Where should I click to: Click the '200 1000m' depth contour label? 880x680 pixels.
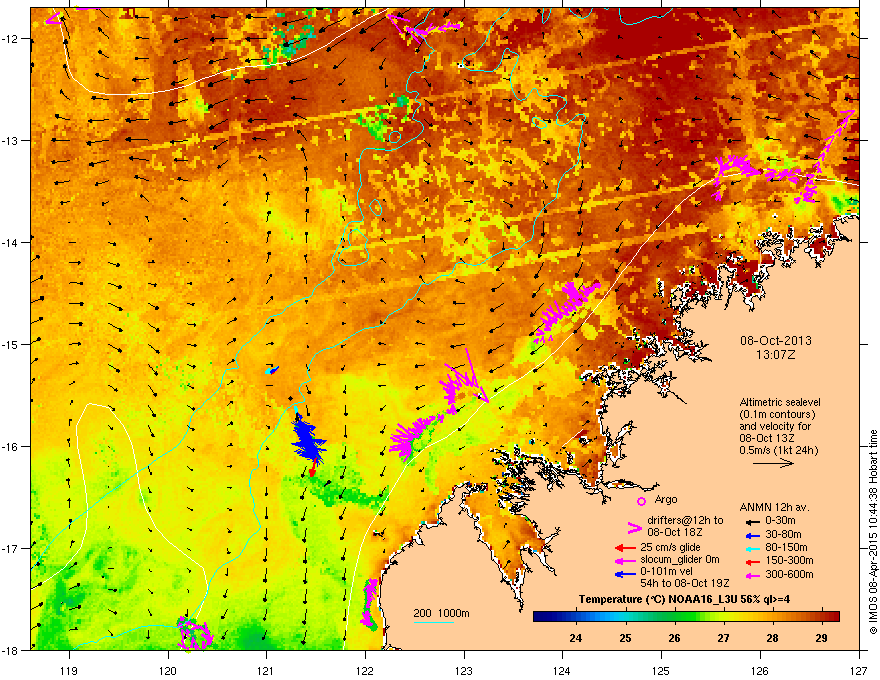pos(441,613)
